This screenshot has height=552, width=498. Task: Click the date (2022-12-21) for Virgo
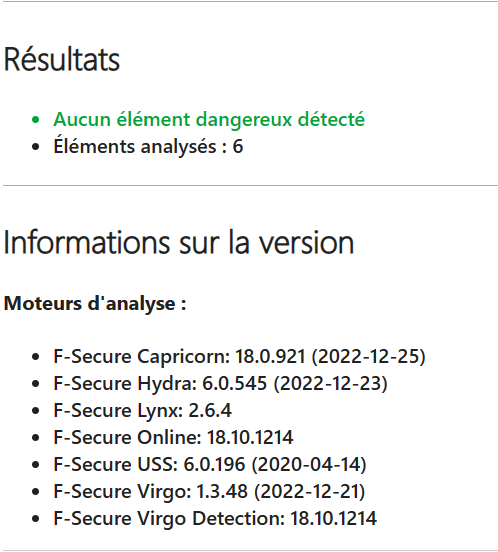310,491
